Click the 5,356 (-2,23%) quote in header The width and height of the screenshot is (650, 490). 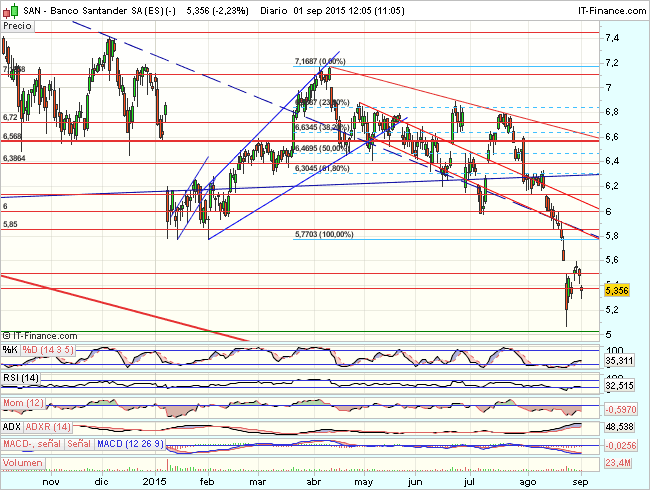[218, 11]
